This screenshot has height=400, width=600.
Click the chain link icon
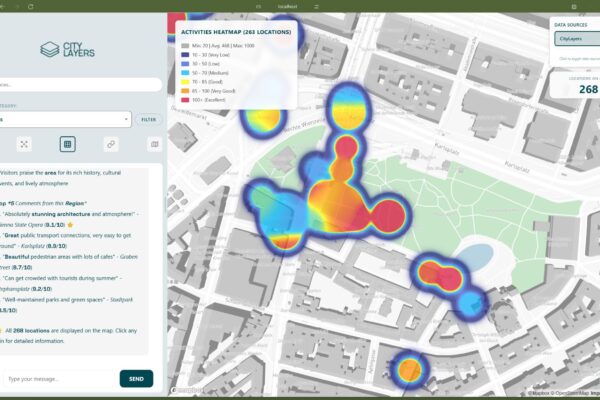111,144
